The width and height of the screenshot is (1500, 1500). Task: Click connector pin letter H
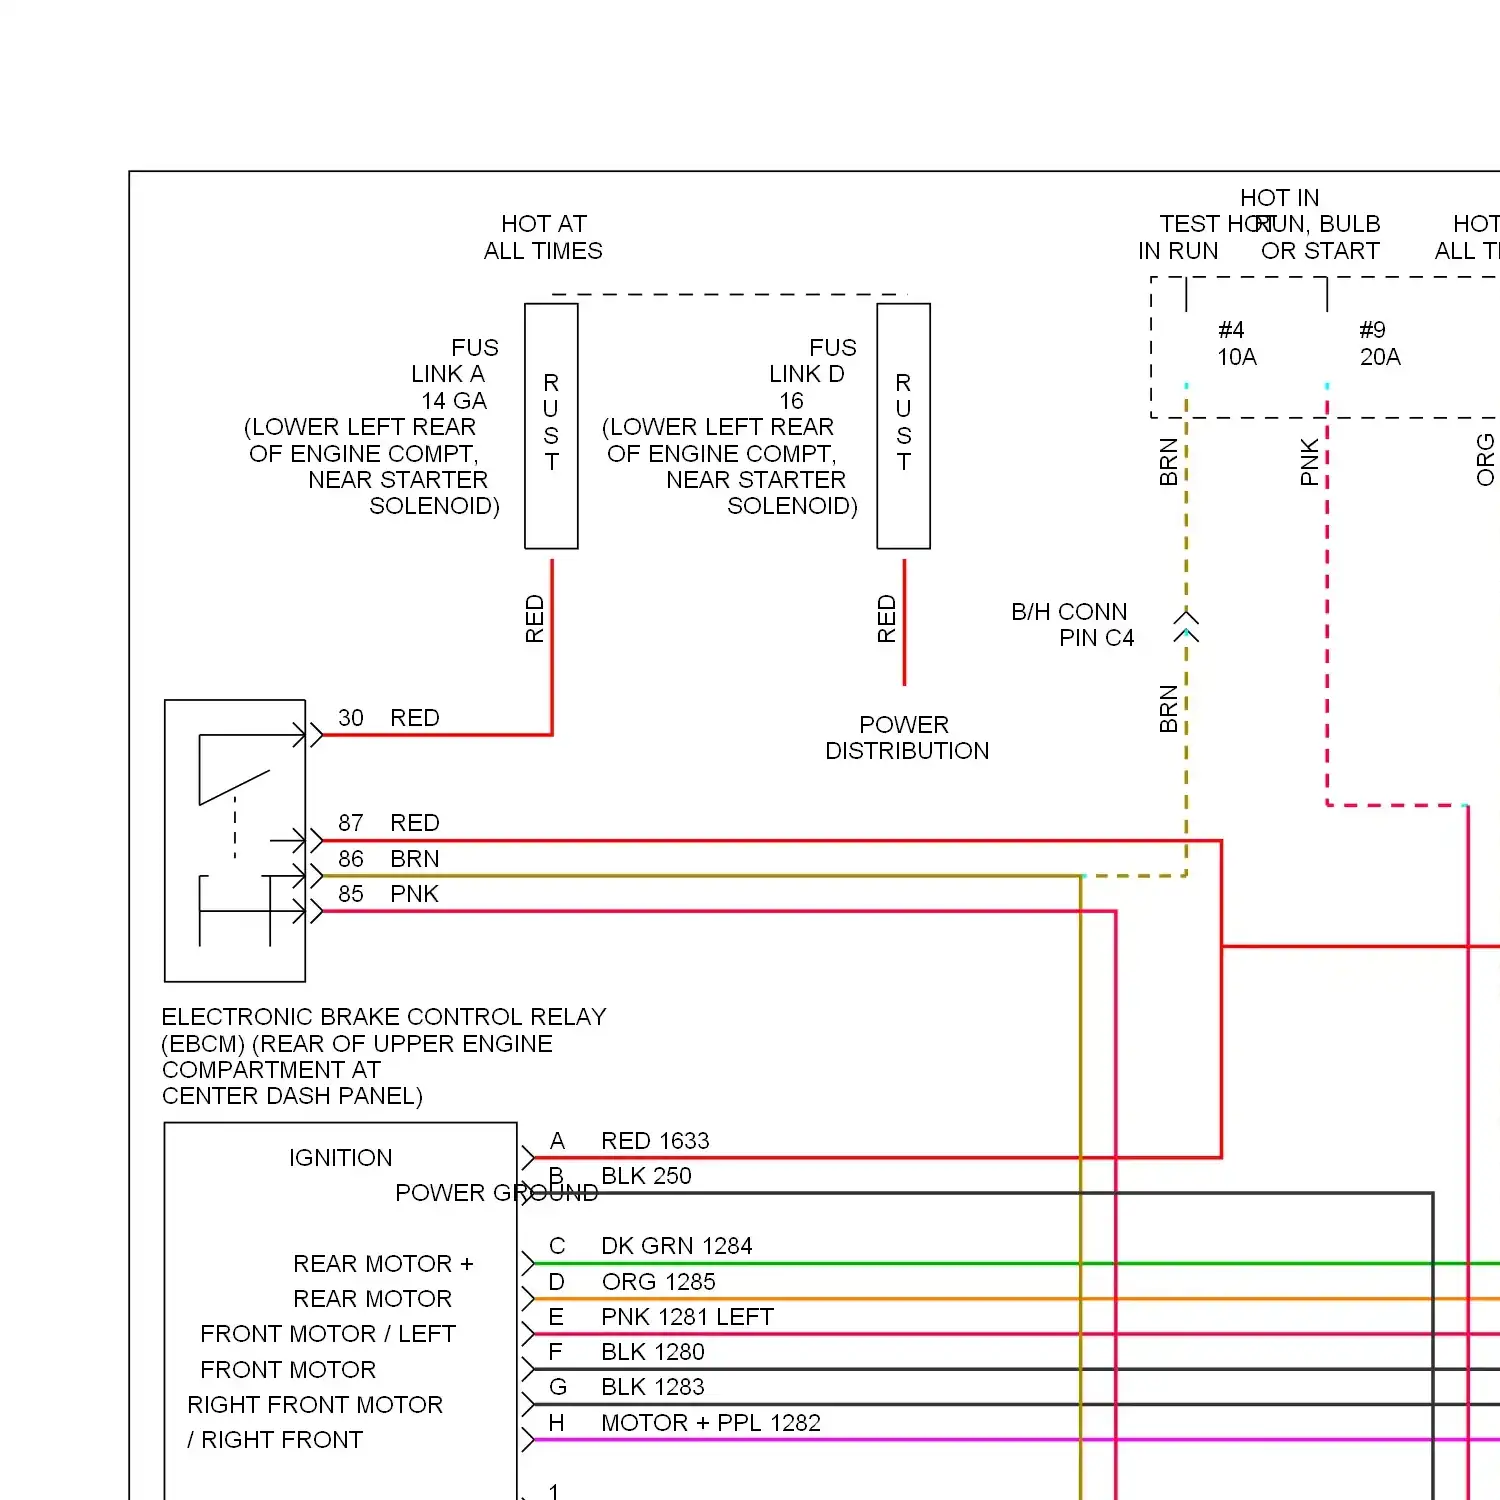(557, 1423)
